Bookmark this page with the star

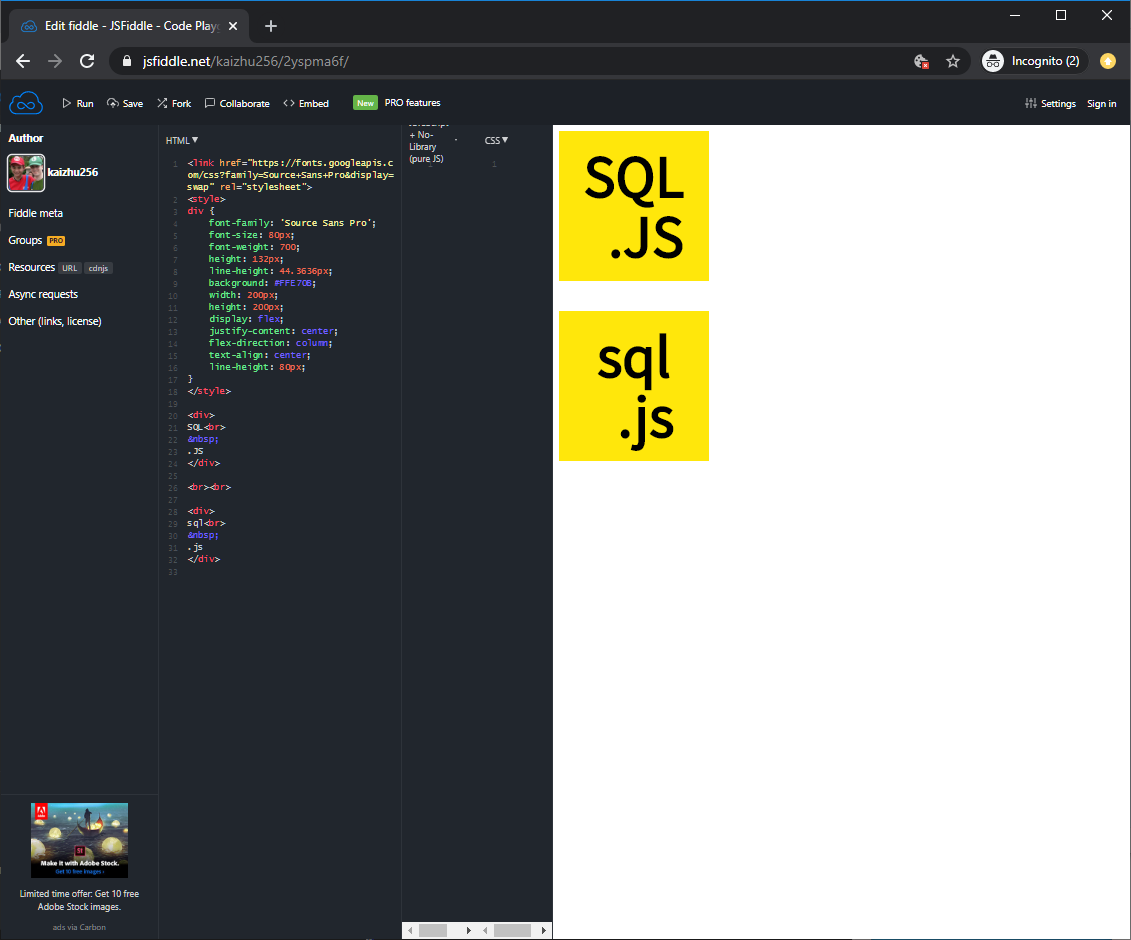pyautogui.click(x=953, y=61)
